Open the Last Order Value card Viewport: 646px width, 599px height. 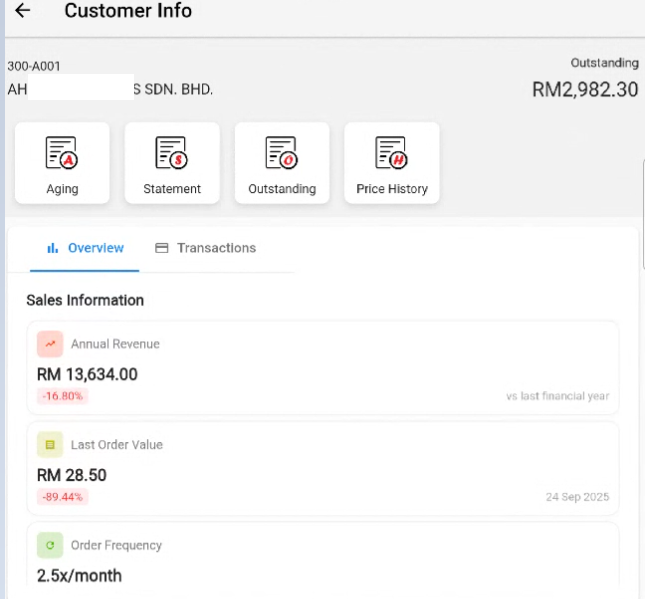(x=322, y=469)
